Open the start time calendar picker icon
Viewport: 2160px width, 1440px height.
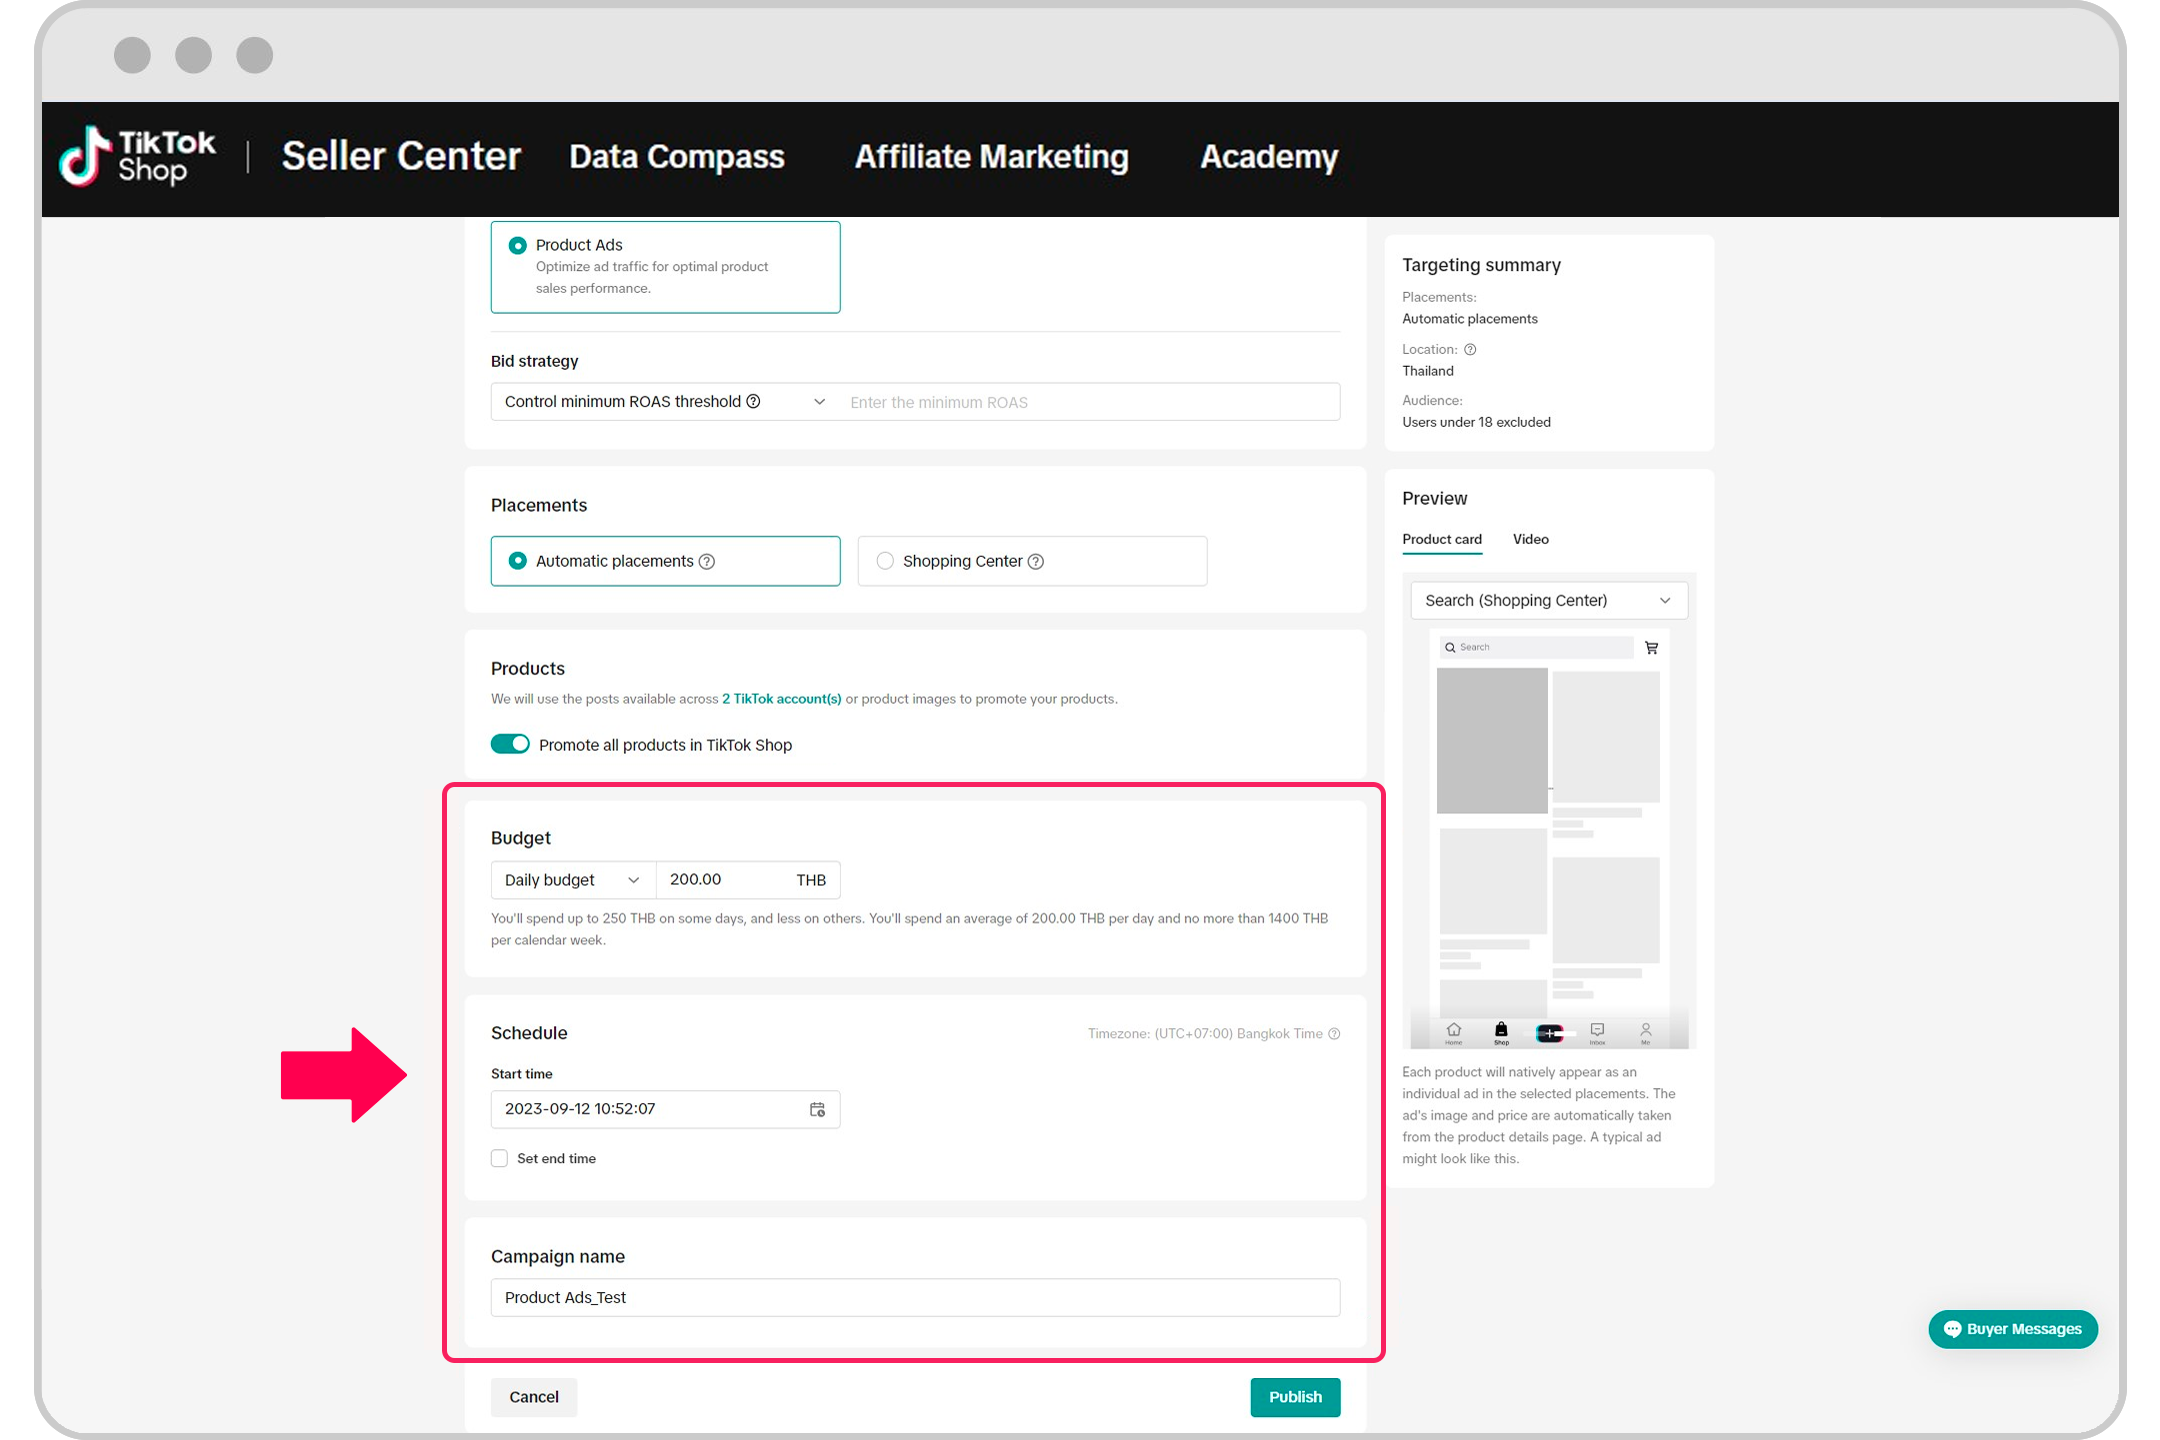click(817, 1109)
